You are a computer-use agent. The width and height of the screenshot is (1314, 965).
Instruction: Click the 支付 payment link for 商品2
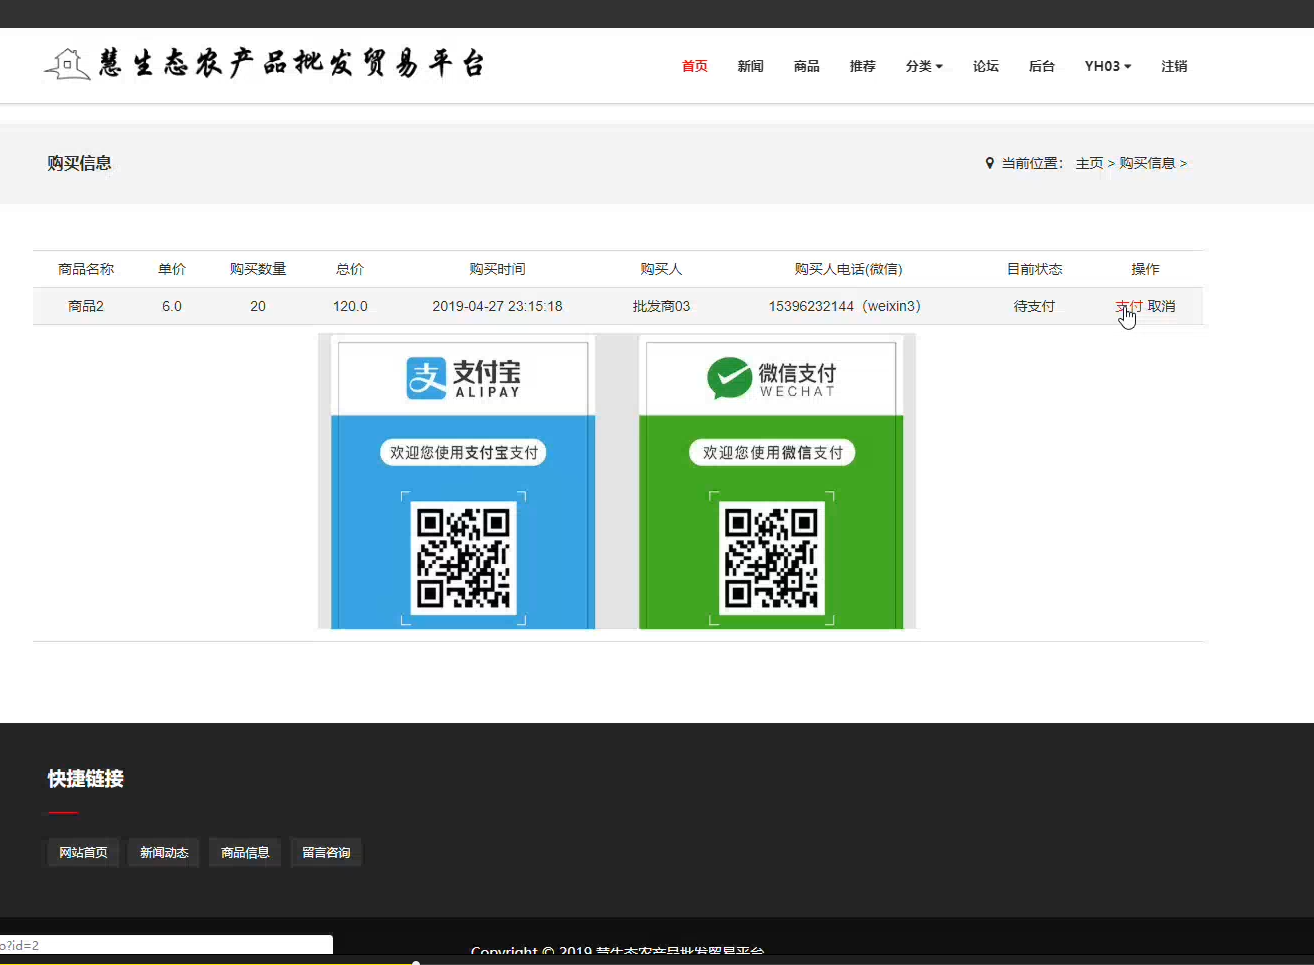pyautogui.click(x=1128, y=306)
